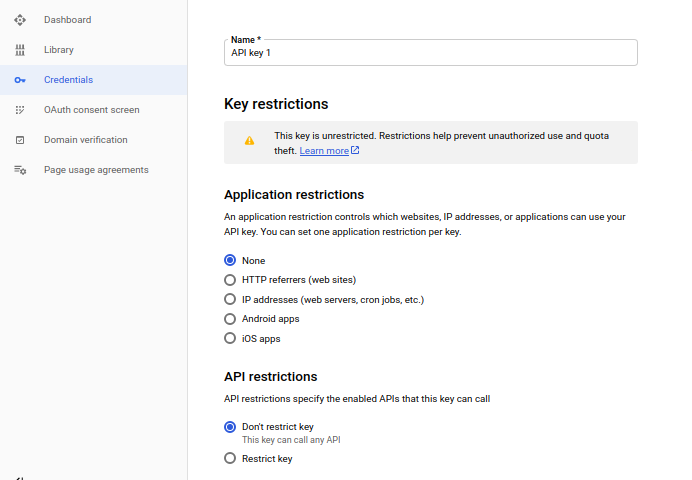
Task: Click the yellow warning triangle icon
Action: (249, 141)
